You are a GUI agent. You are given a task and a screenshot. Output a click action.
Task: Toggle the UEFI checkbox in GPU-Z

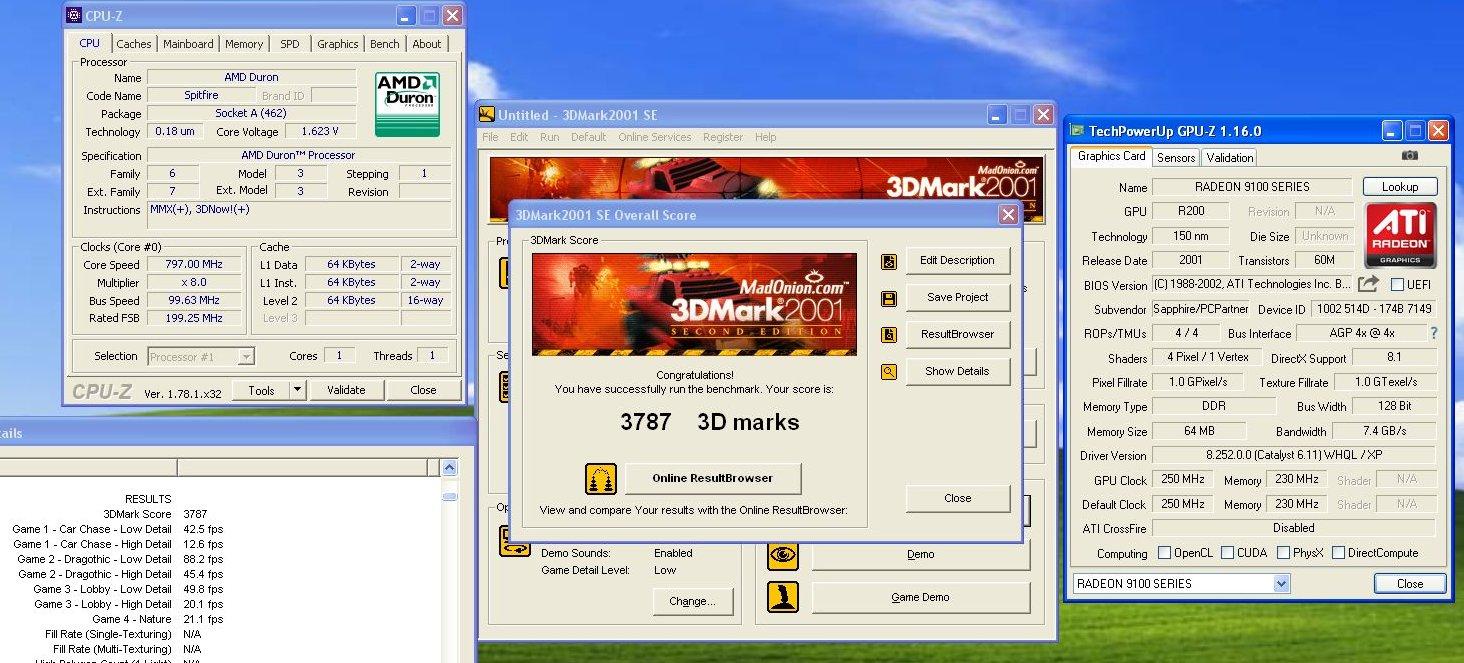pyautogui.click(x=1397, y=285)
